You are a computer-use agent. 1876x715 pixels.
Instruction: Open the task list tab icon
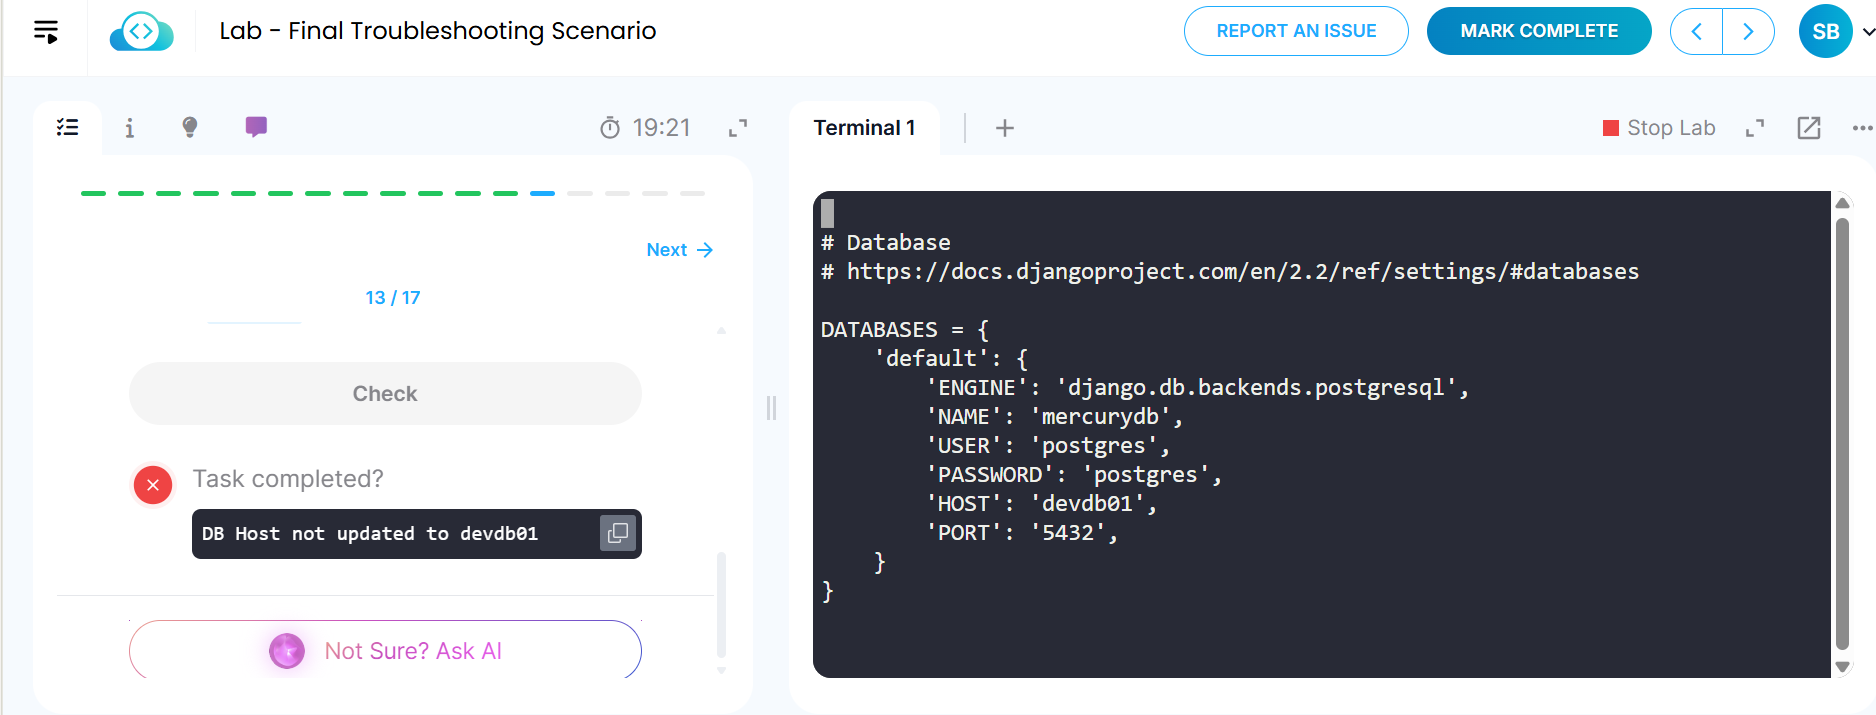click(x=68, y=127)
